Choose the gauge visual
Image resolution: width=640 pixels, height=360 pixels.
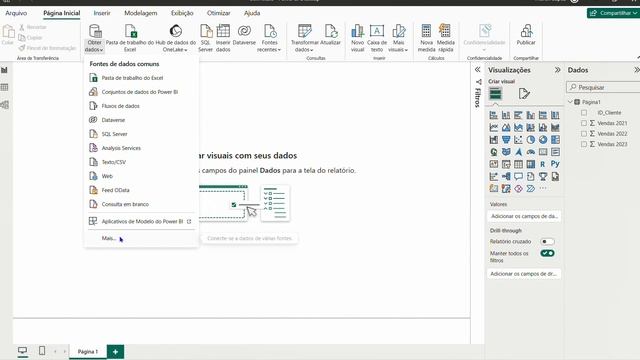(530, 152)
